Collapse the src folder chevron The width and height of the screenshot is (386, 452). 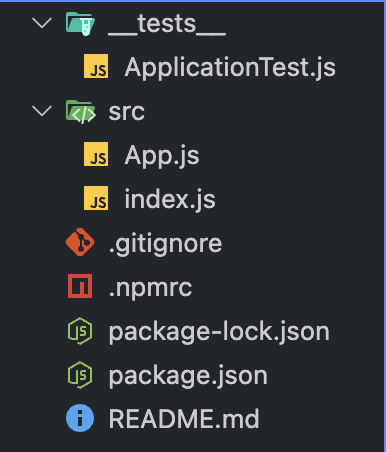click(42, 111)
